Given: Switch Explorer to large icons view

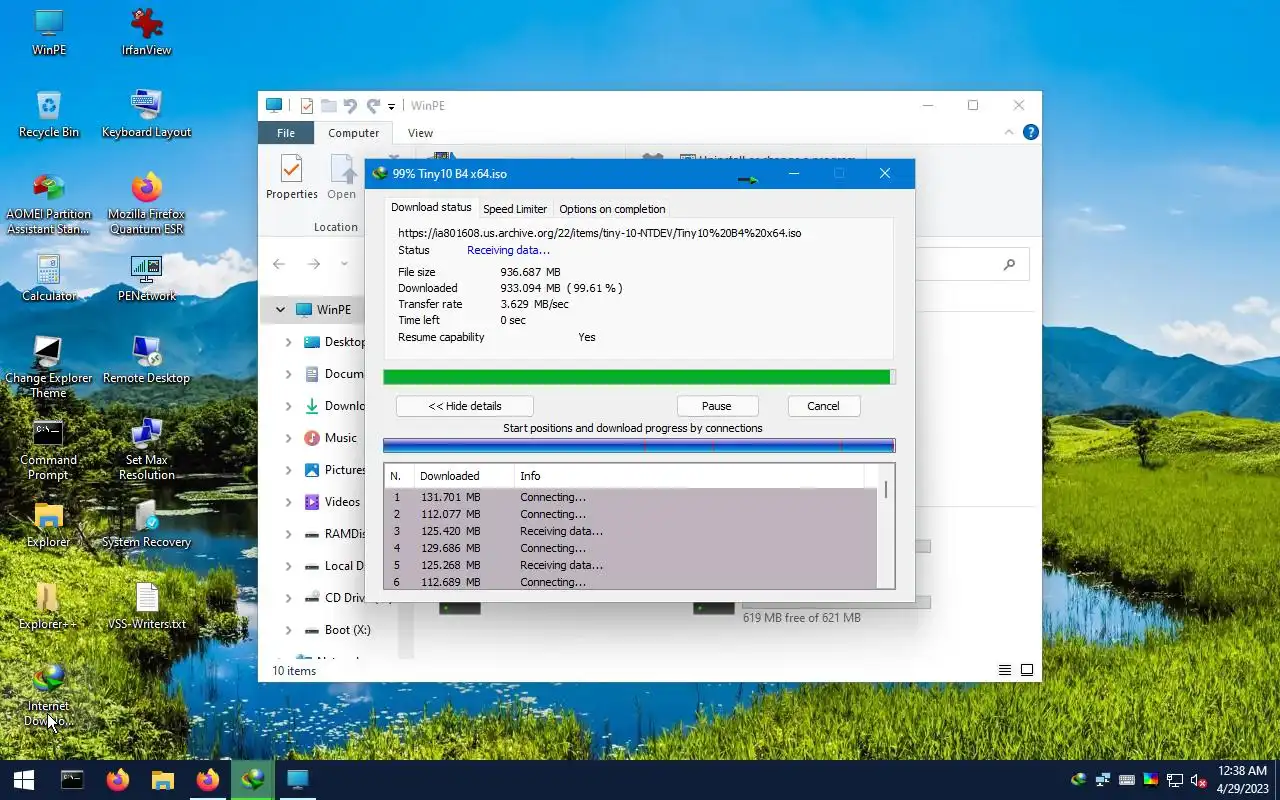Looking at the screenshot, I should coord(1027,670).
